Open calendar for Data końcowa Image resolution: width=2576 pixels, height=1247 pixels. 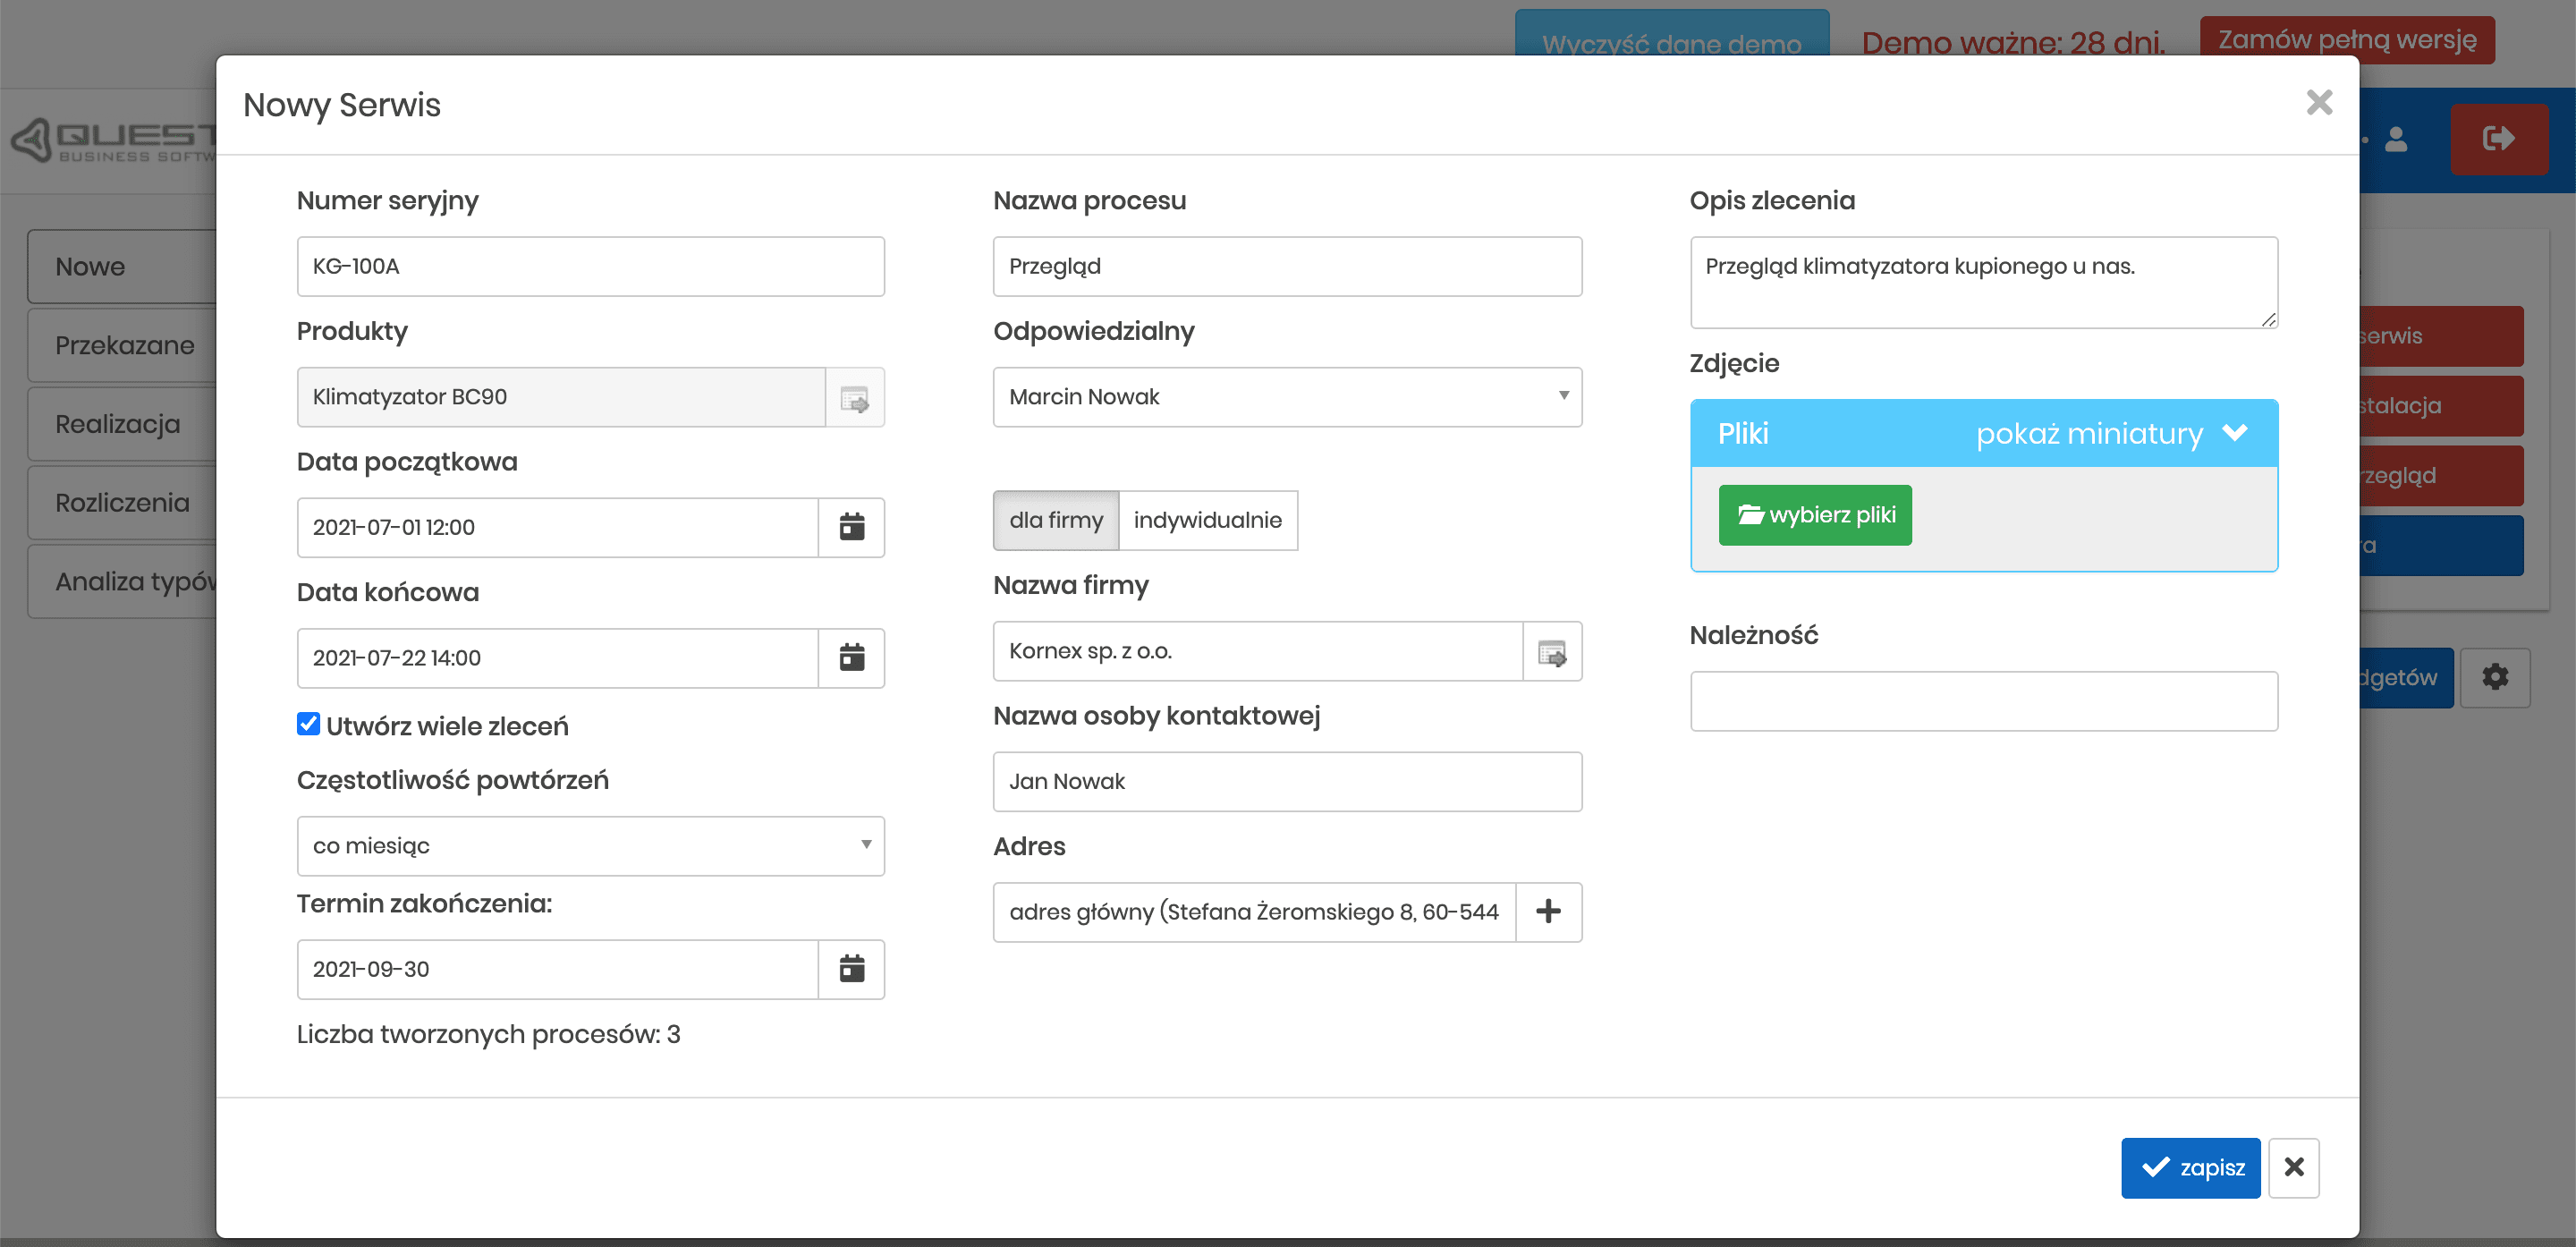point(851,658)
